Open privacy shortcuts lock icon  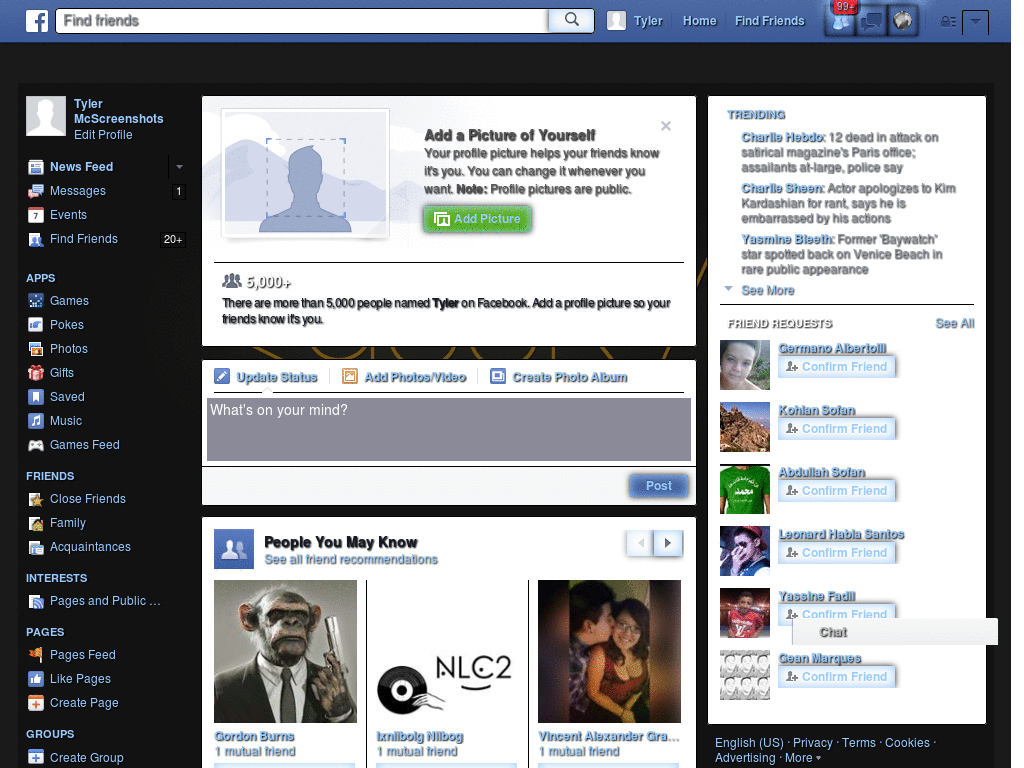948,22
